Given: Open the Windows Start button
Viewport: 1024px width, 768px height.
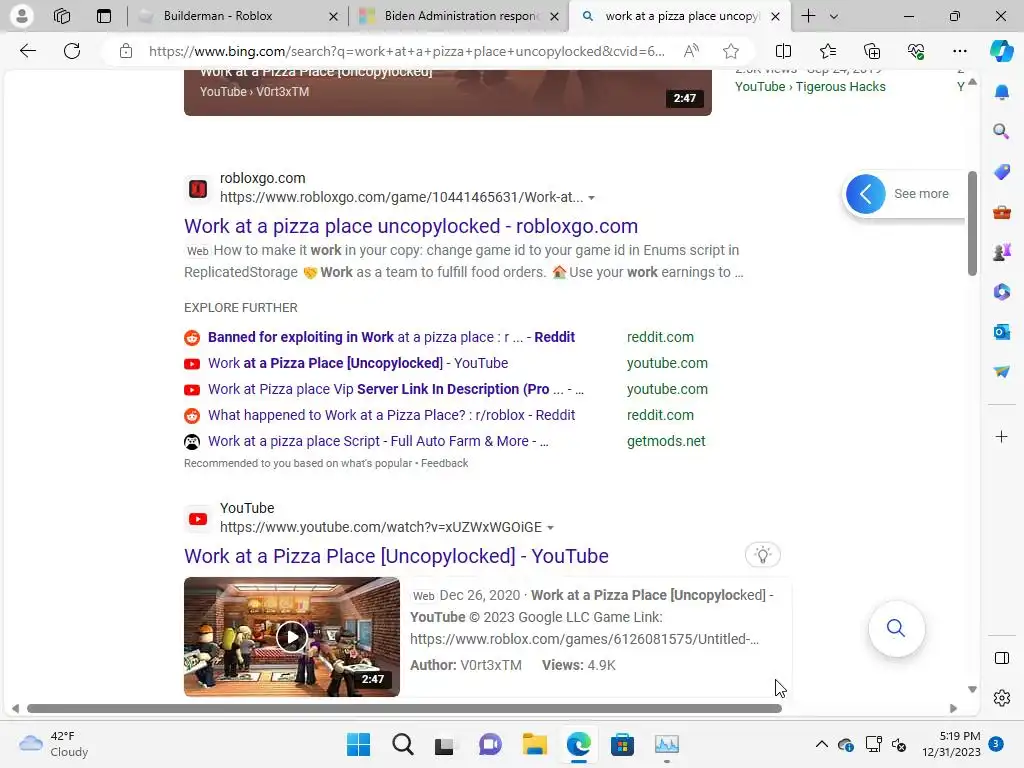Looking at the screenshot, I should (x=358, y=744).
